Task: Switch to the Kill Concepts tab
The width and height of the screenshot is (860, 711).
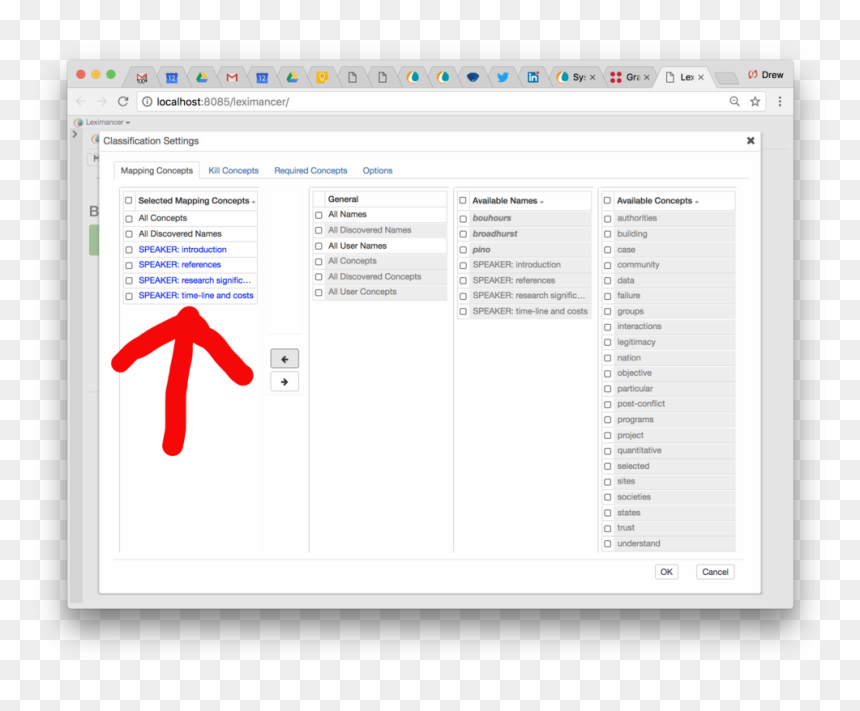Action: [x=233, y=171]
